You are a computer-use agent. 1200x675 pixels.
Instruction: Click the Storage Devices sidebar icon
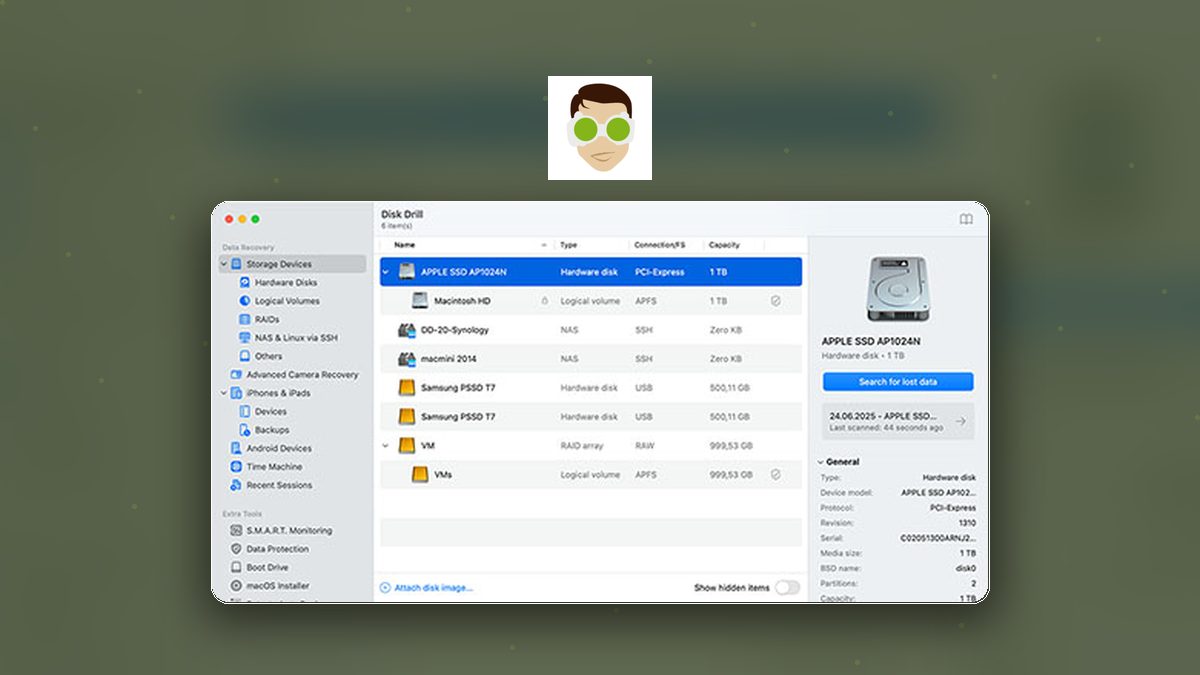pos(236,264)
